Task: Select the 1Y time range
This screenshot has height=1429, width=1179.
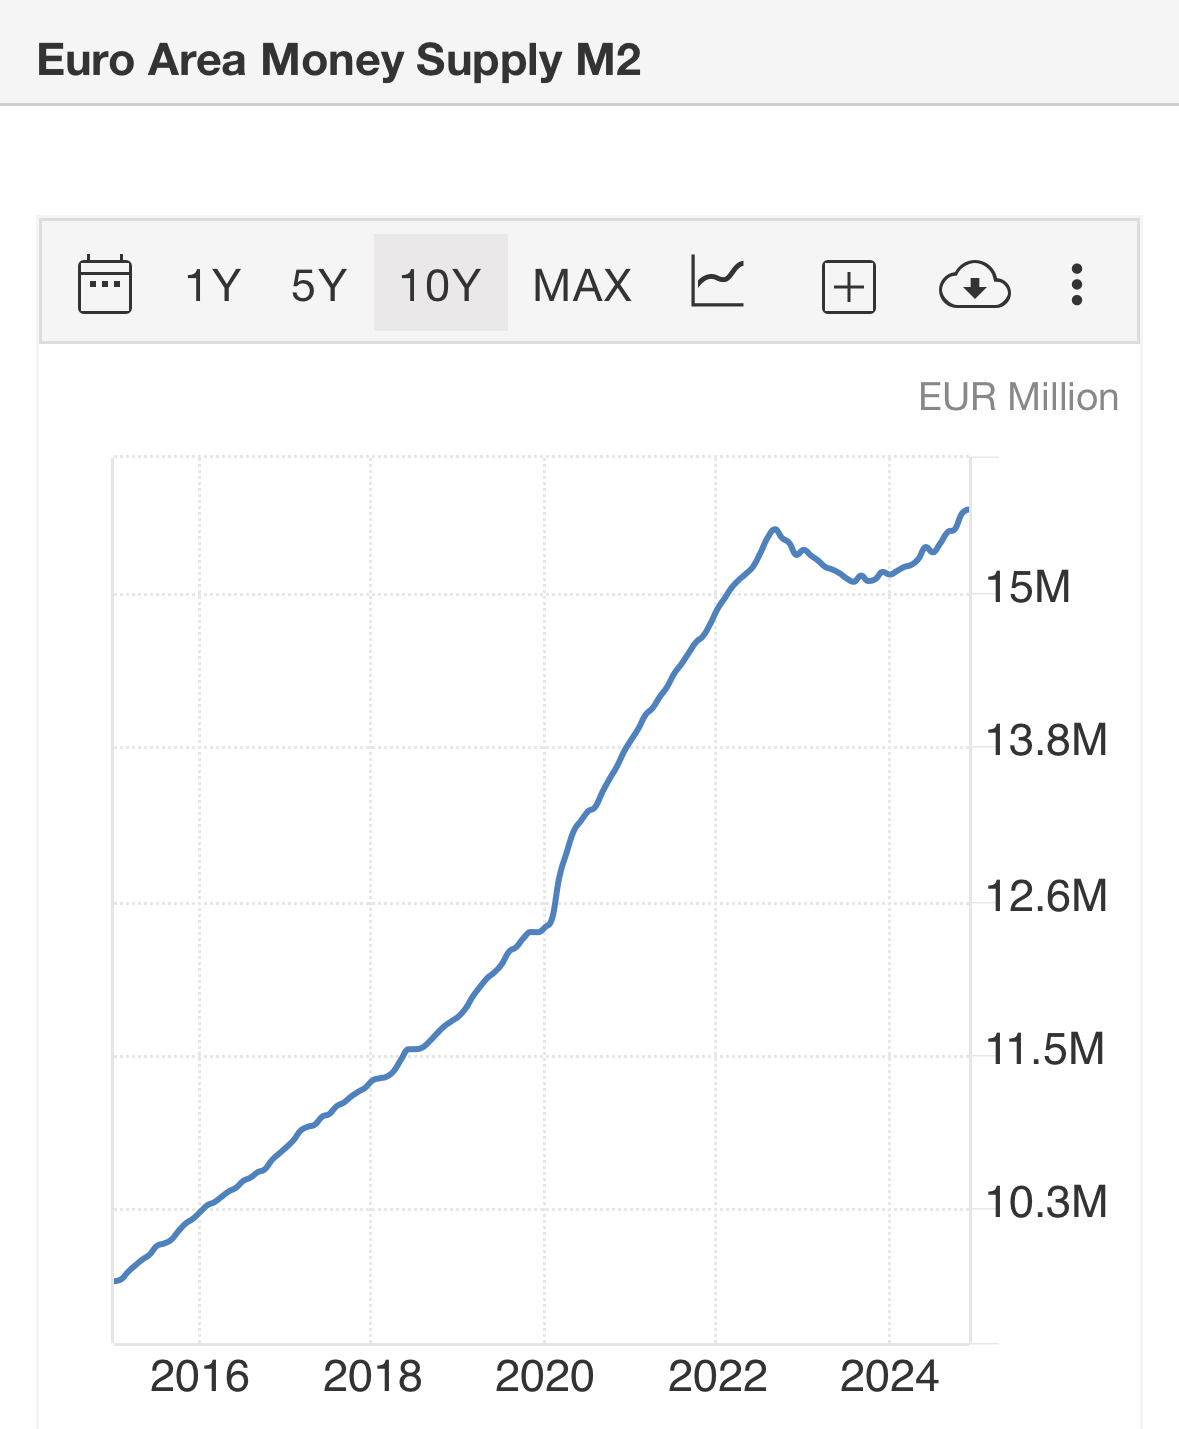Action: 213,285
